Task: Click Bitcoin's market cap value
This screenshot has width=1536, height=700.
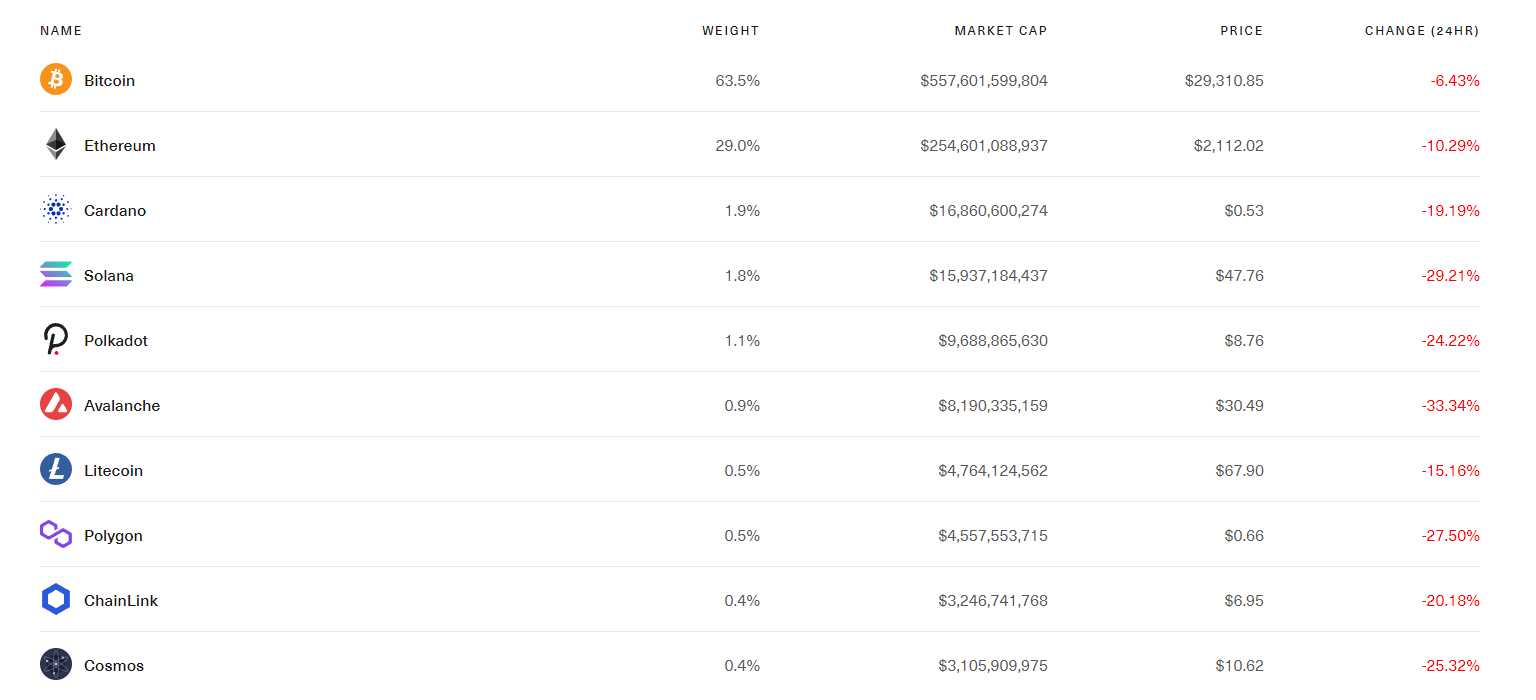Action: coord(984,81)
